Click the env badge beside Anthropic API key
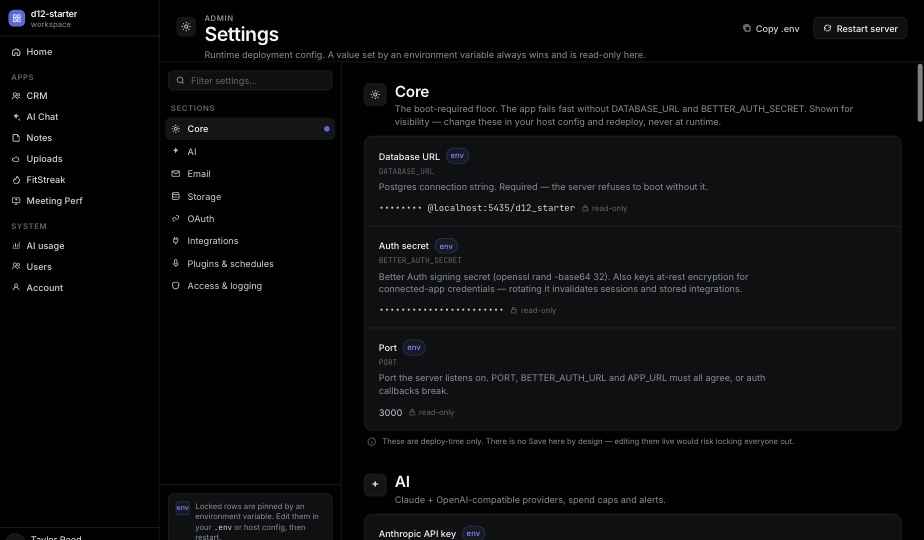This screenshot has height=540, width=924. point(473,534)
